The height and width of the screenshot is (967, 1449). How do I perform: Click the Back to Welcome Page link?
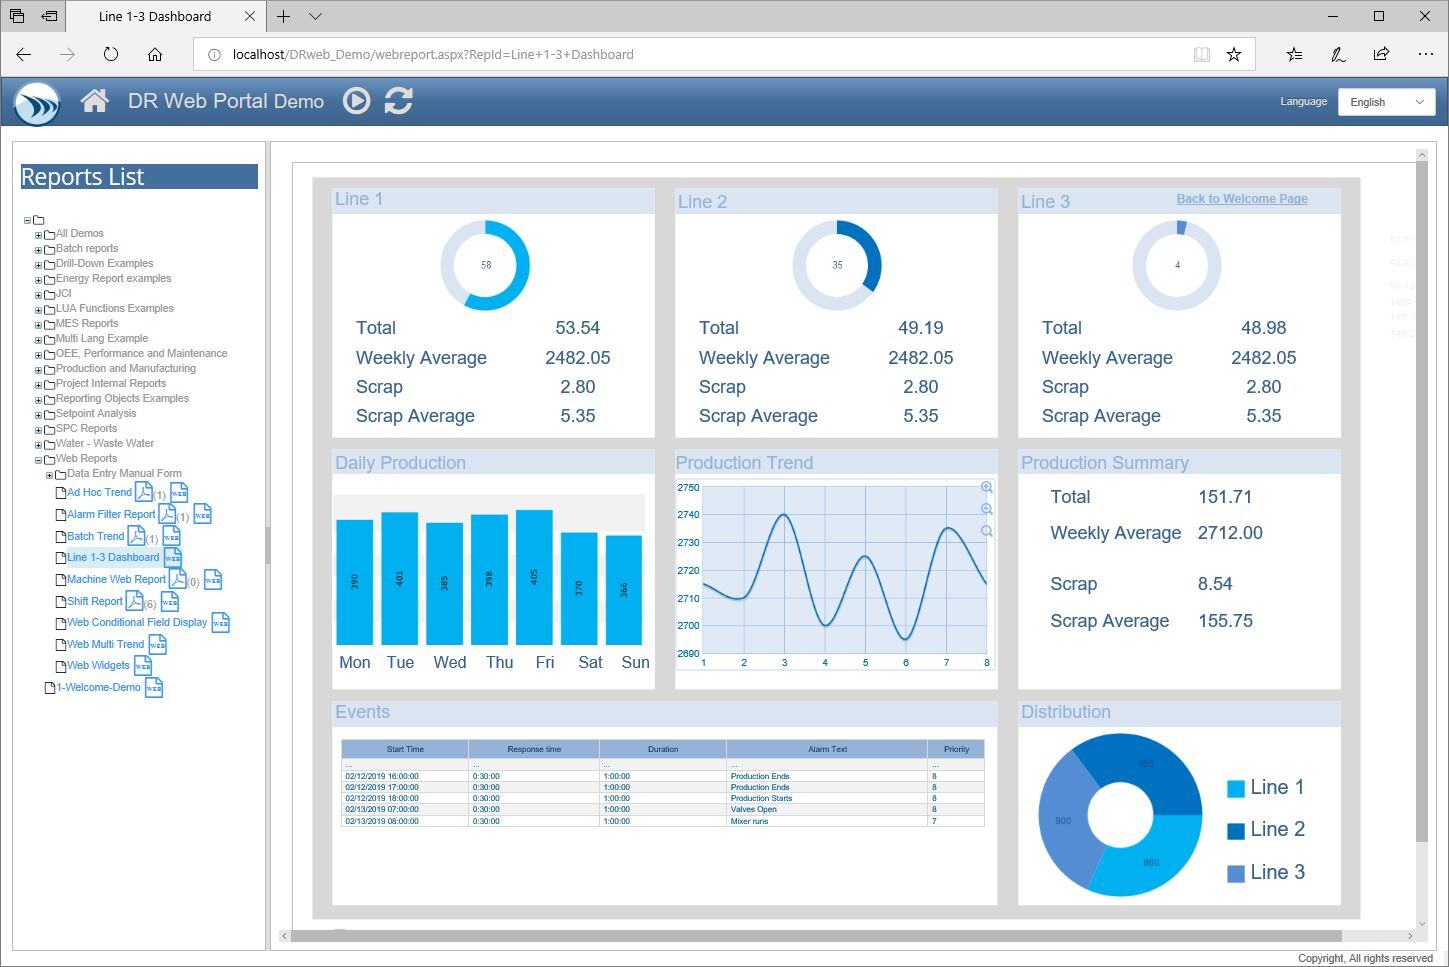point(1241,199)
